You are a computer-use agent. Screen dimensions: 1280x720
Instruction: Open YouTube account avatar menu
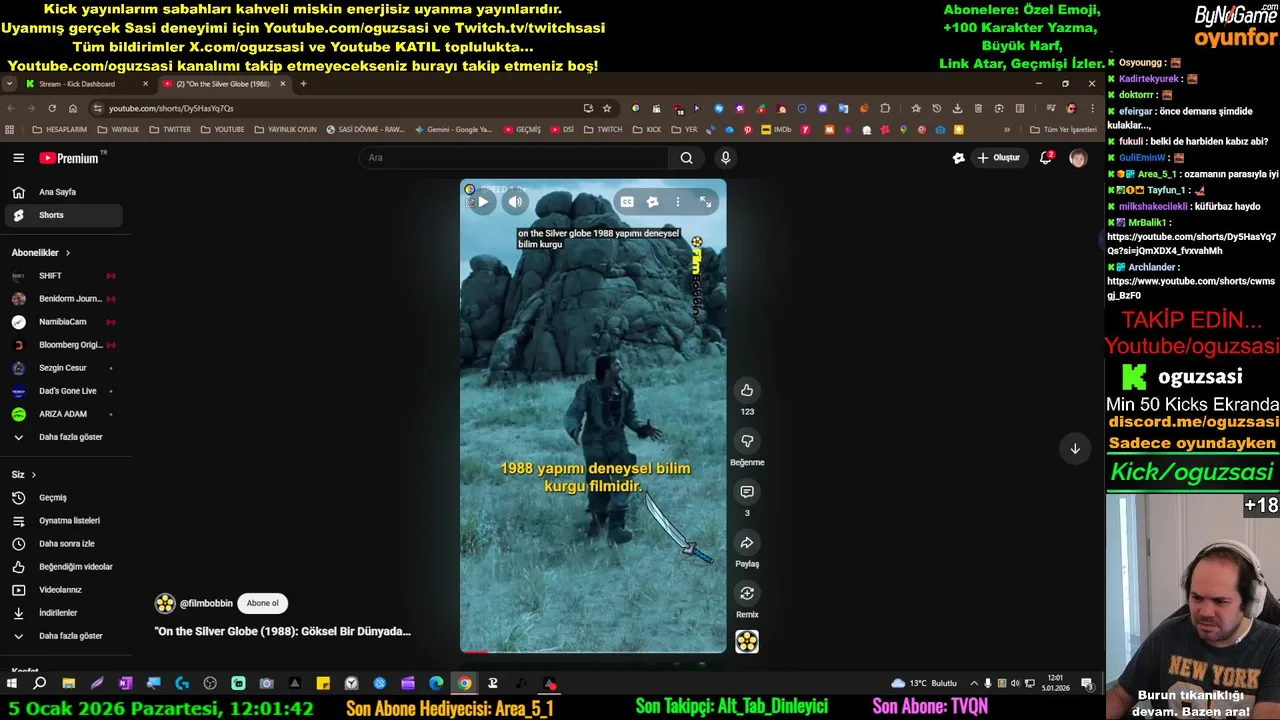pyautogui.click(x=1078, y=158)
